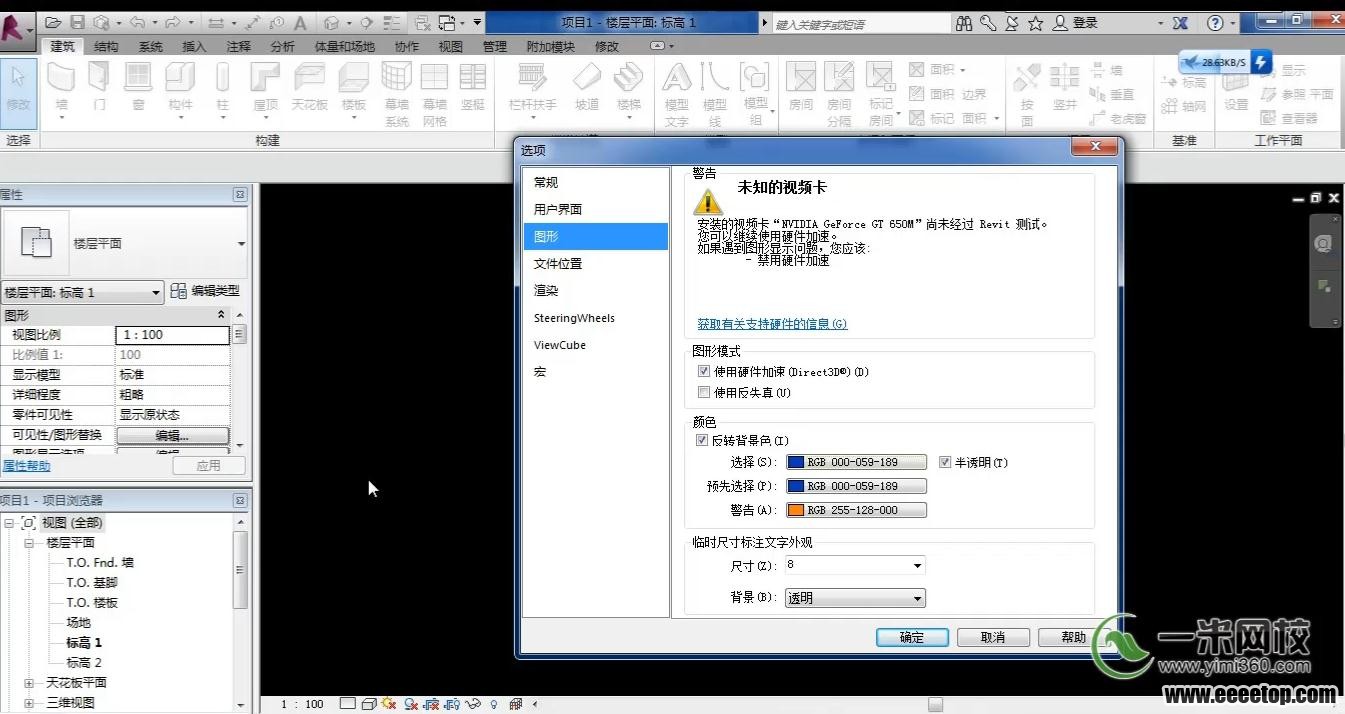This screenshot has height=714, width=1345.
Task: Select the 构件 (Component) tool
Action: point(180,90)
